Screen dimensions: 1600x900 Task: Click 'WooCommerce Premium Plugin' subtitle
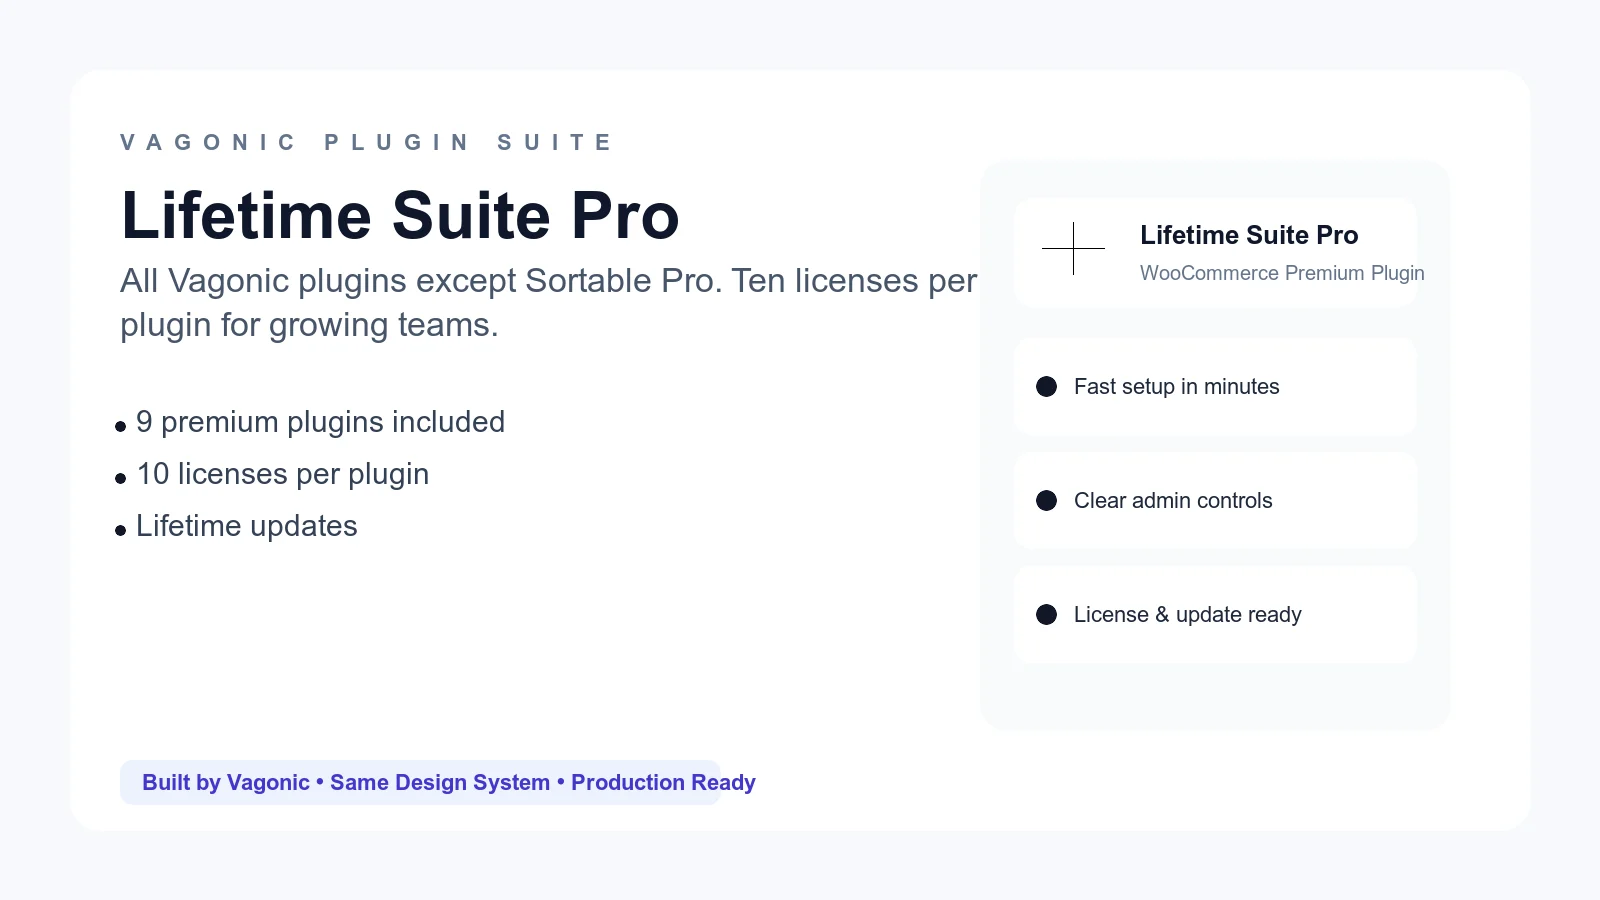pos(1282,273)
